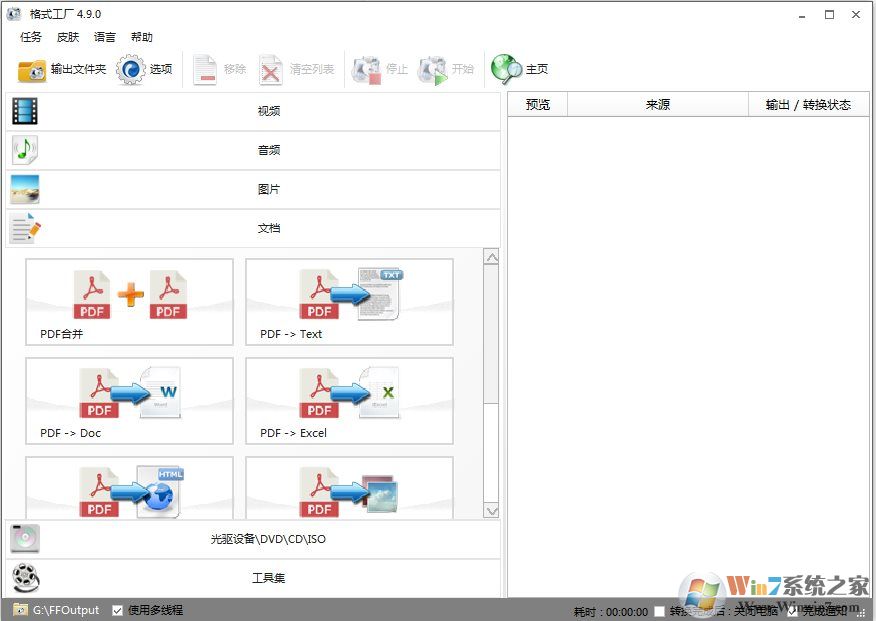The height and width of the screenshot is (621, 876).
Task: Open 选项 options gear icon
Action: point(130,69)
